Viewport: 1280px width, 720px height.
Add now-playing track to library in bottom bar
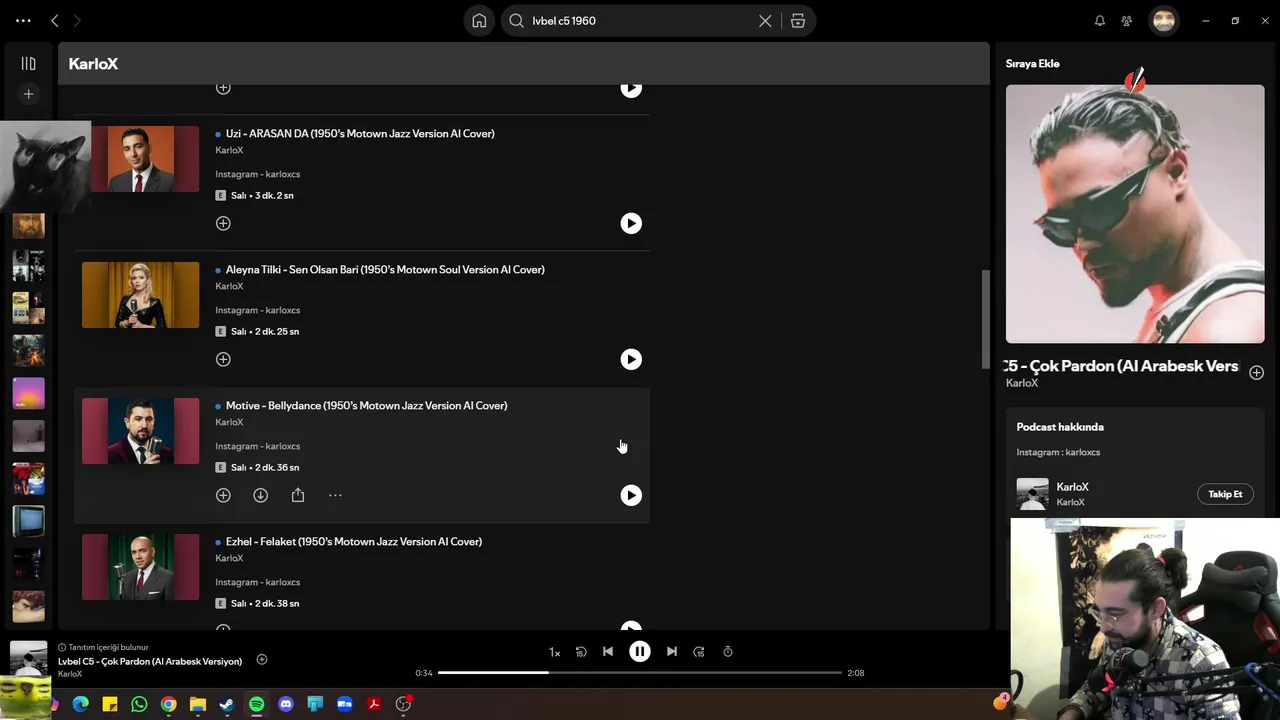262,659
